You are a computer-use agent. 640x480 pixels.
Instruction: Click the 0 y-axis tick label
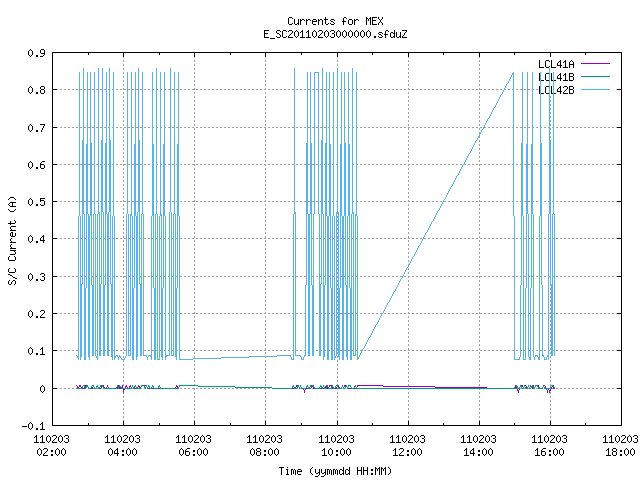(x=42, y=389)
